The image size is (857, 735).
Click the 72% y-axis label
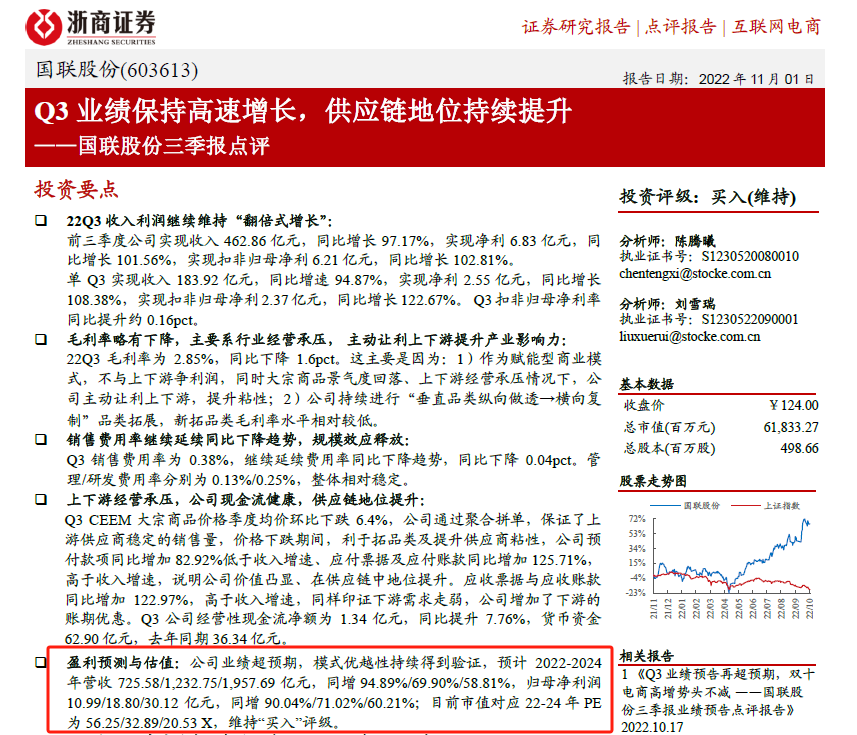point(637,519)
